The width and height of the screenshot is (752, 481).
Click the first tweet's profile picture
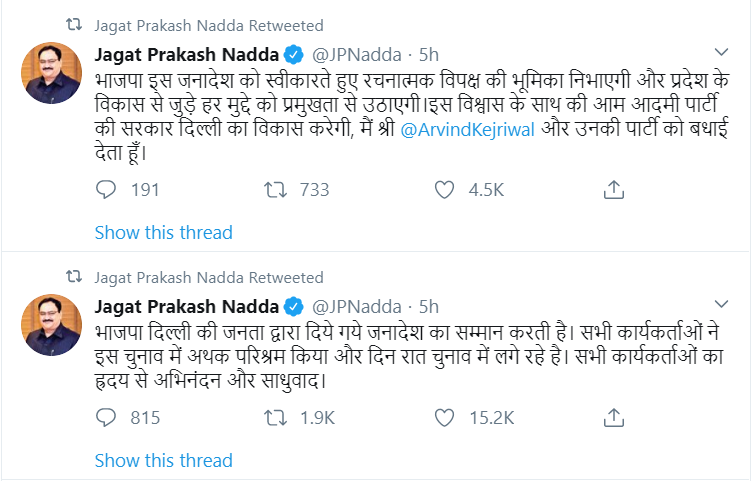[52, 74]
